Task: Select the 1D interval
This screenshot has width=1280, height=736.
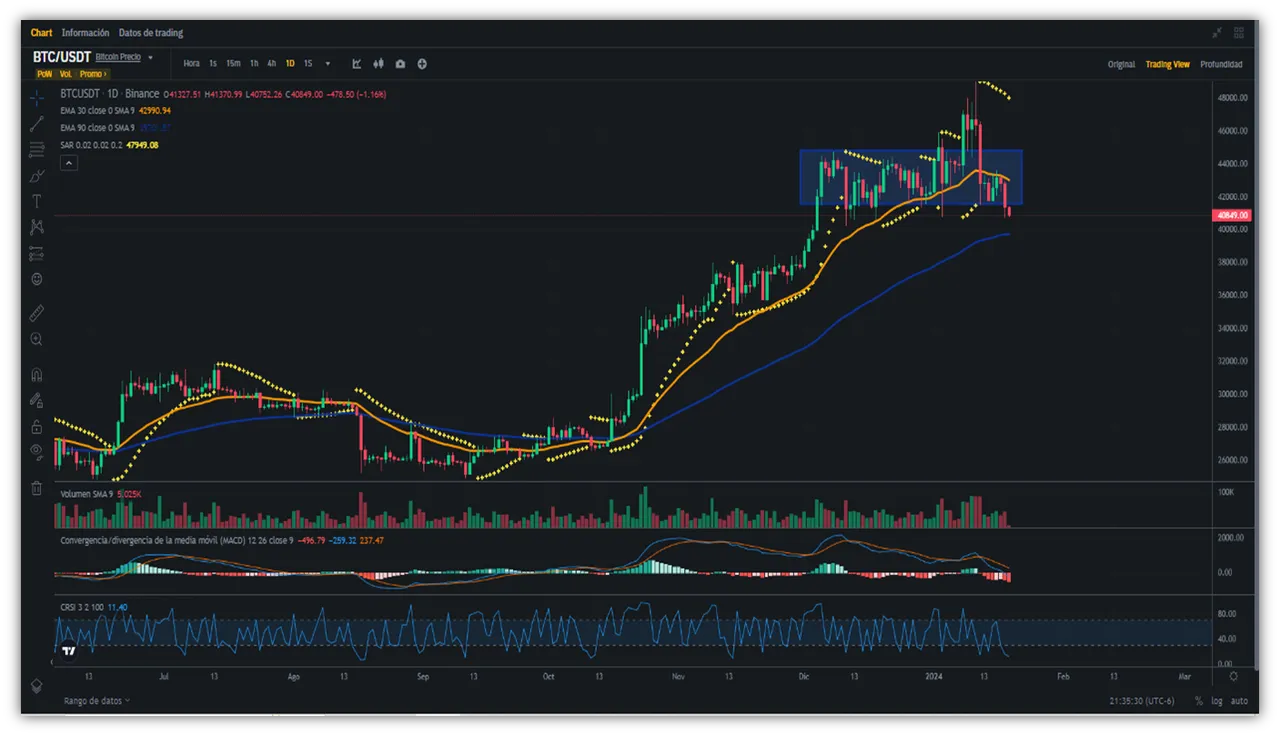Action: click(x=290, y=63)
